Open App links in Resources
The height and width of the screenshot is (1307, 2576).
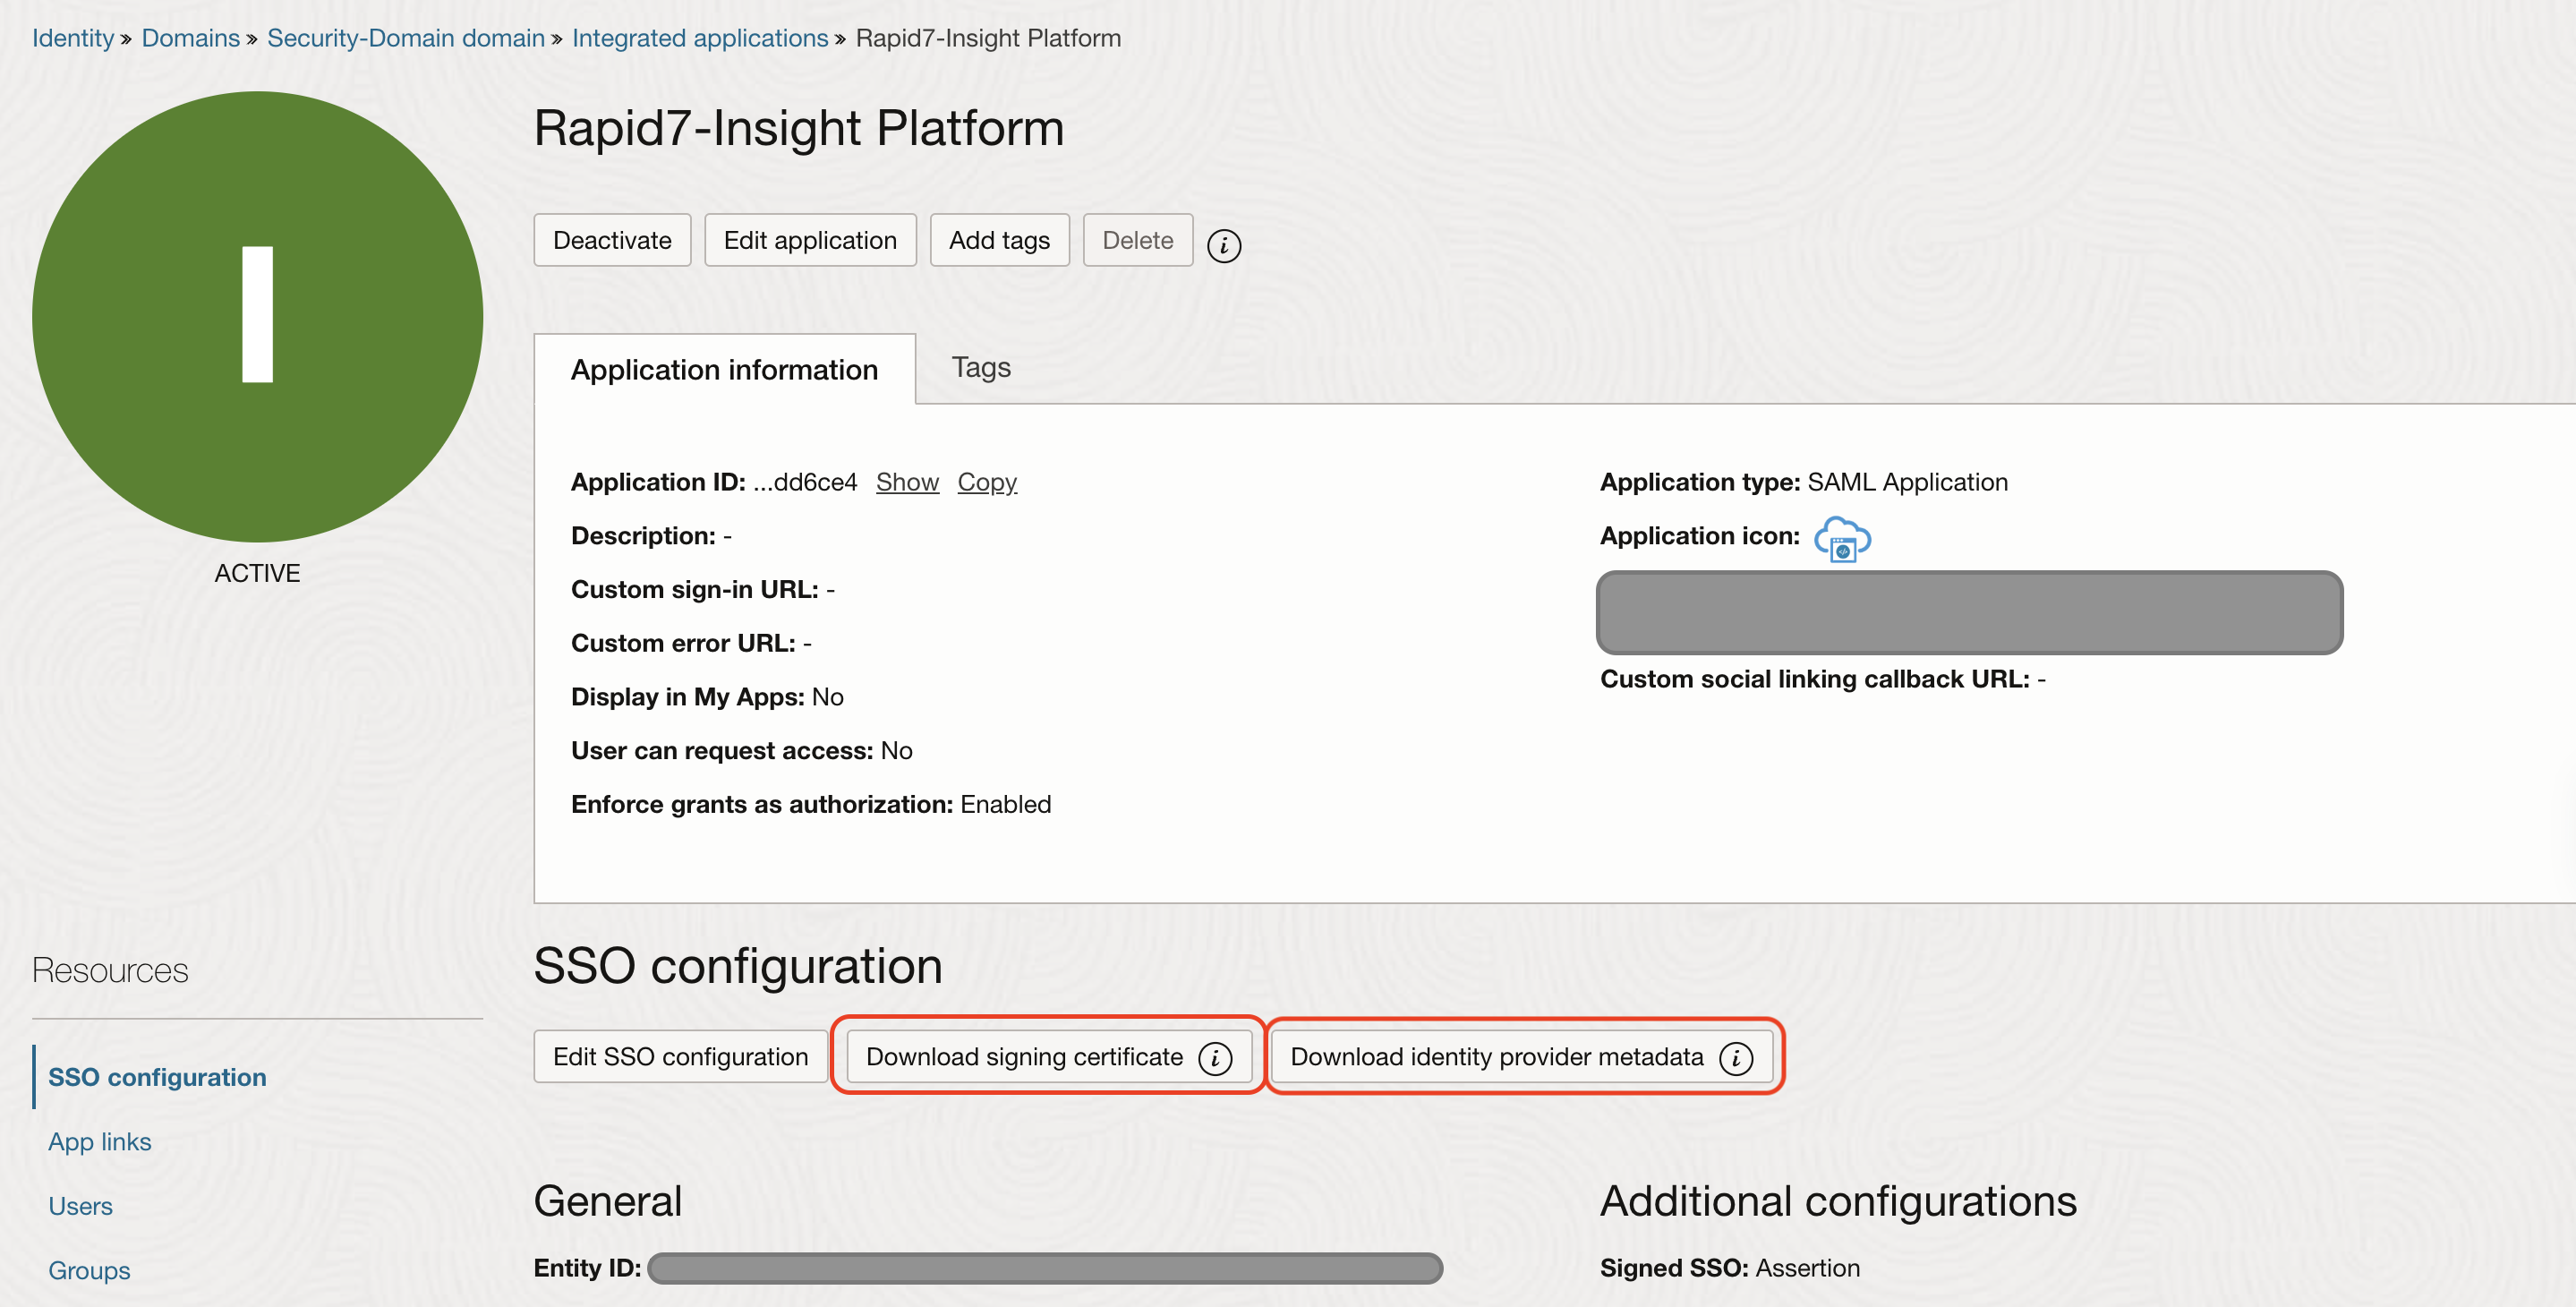coord(99,1141)
